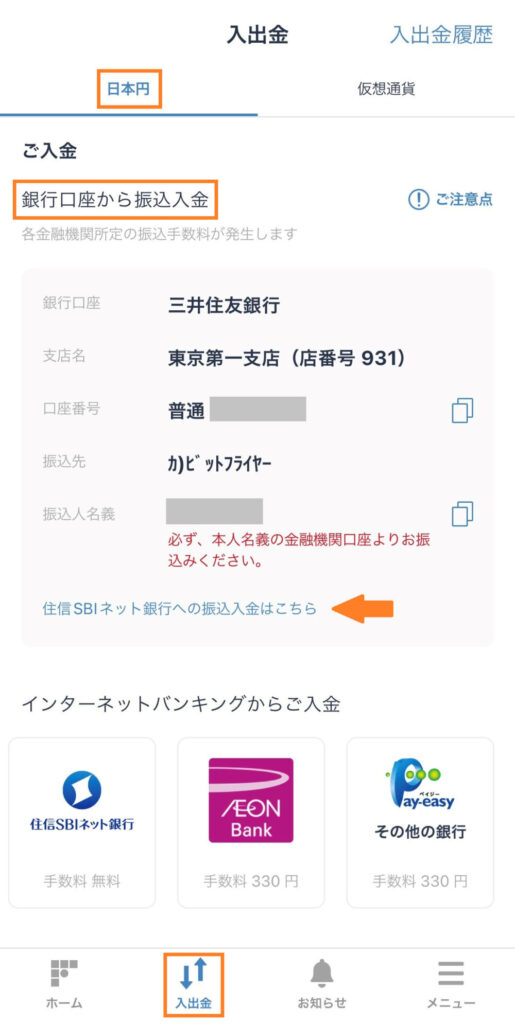Click 銀行口座から振込入金 heading

(x=116, y=200)
